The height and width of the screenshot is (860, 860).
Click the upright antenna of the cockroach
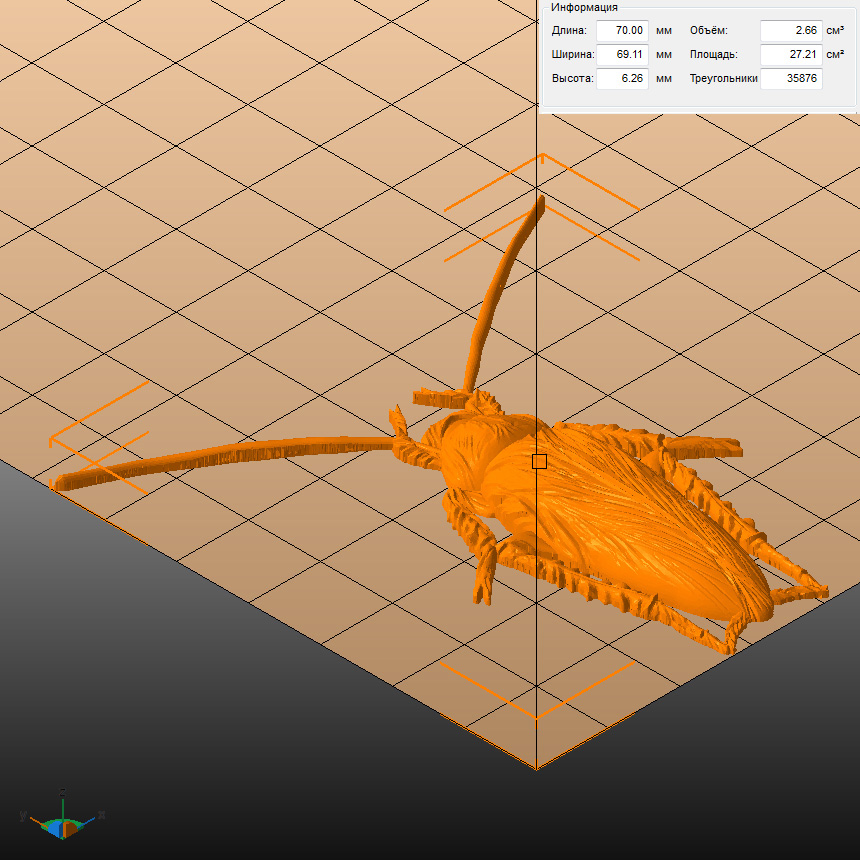(x=493, y=300)
